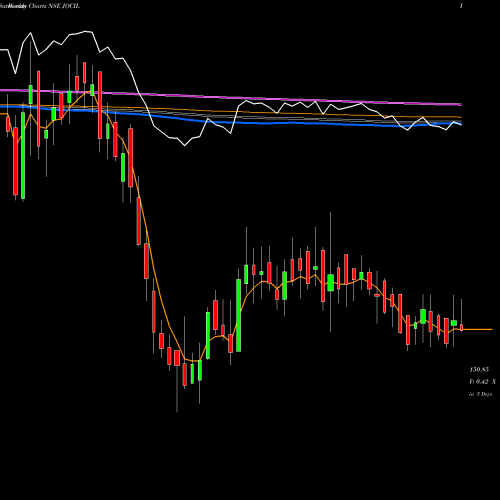Screen dimensions: 500x500
Task: Click the orange short moving average tail at right
Action: click(478, 329)
